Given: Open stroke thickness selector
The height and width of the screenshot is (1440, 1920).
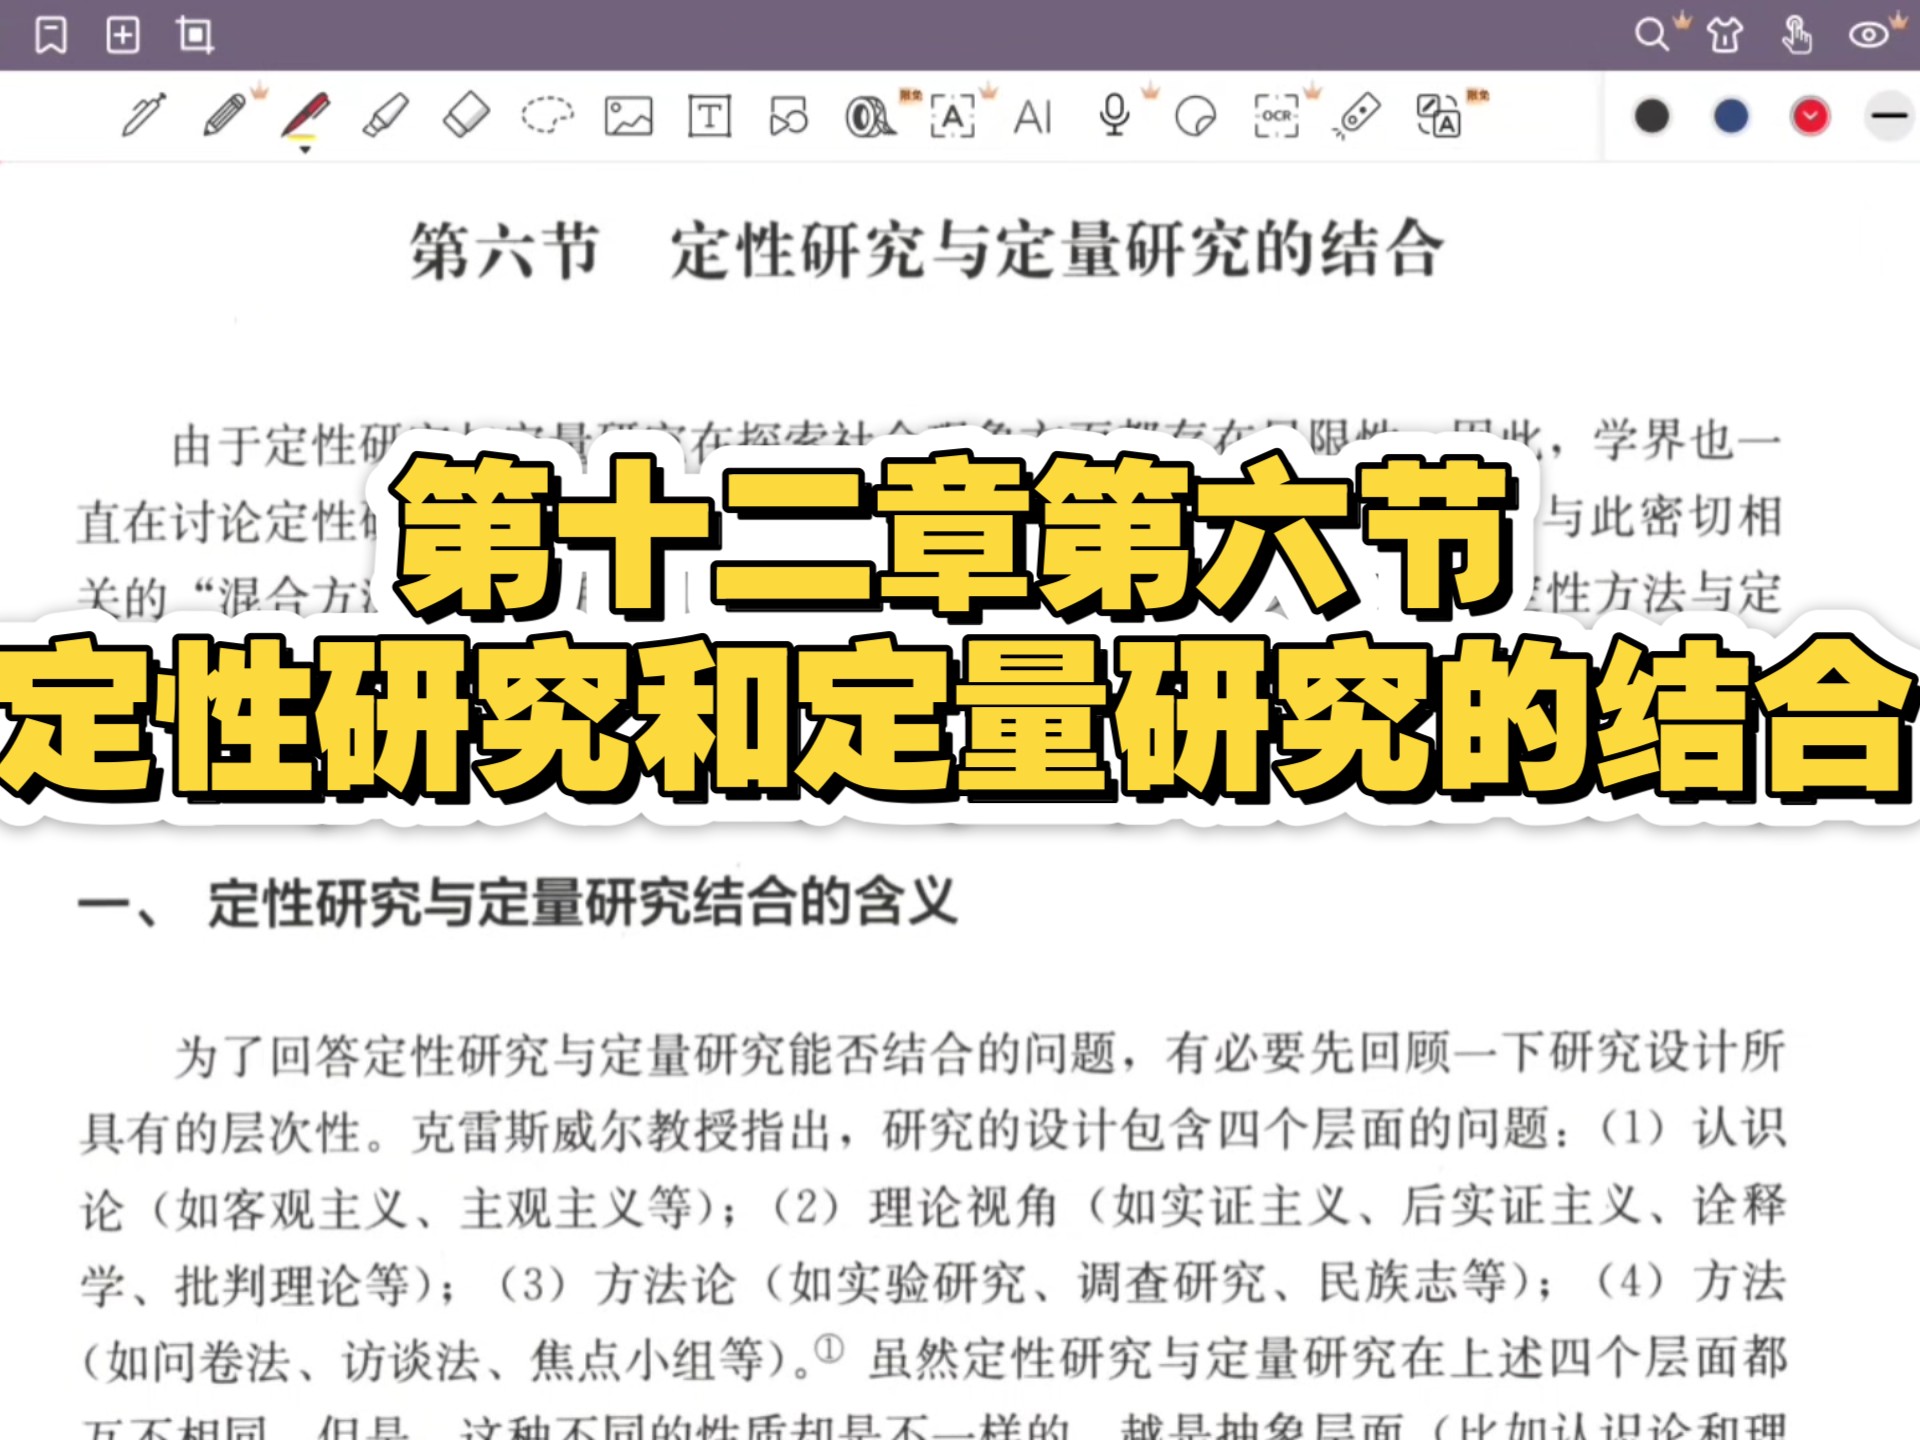Looking at the screenshot, I should (1888, 116).
